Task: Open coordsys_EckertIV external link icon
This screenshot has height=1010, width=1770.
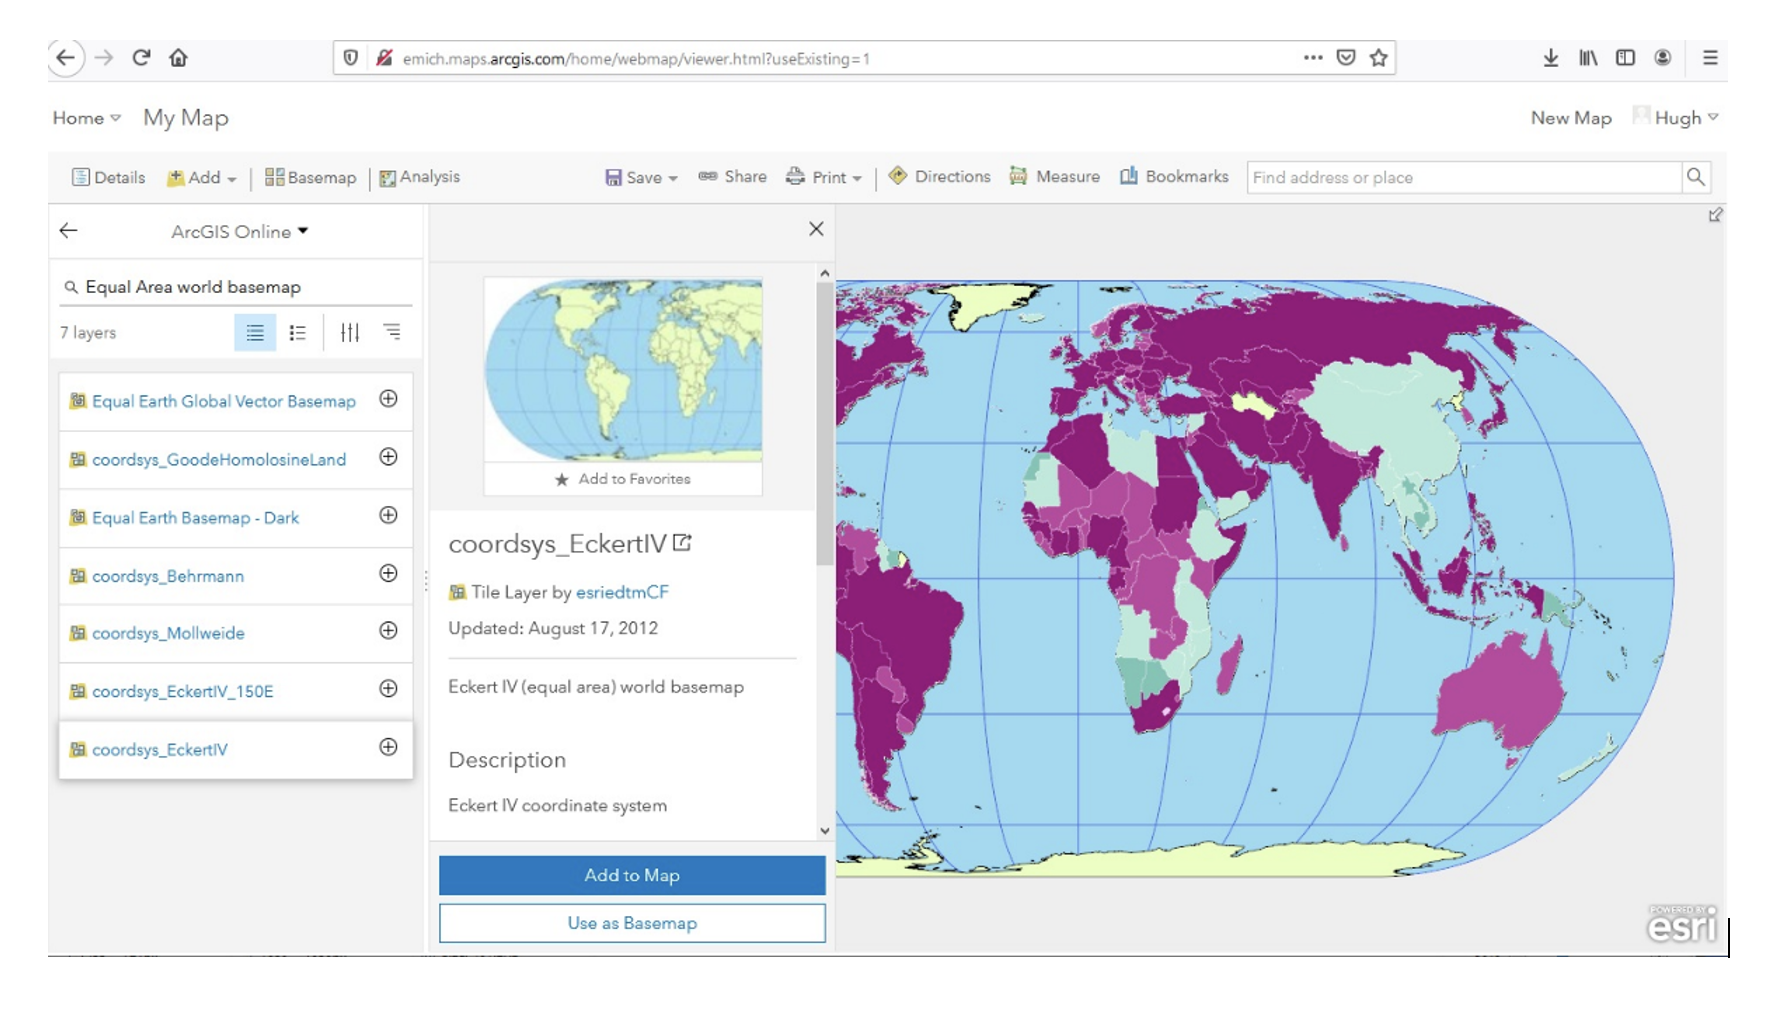Action: point(682,543)
